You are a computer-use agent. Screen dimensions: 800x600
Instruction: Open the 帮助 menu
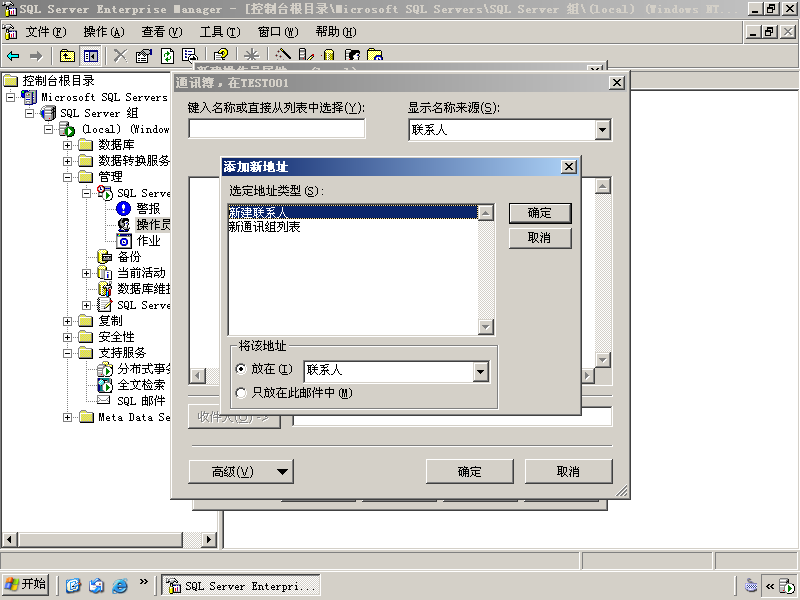coord(336,32)
